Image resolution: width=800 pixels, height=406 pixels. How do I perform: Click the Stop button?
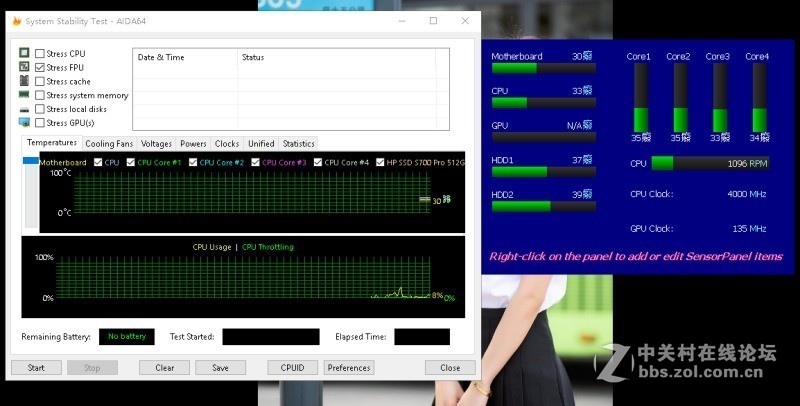click(x=92, y=368)
